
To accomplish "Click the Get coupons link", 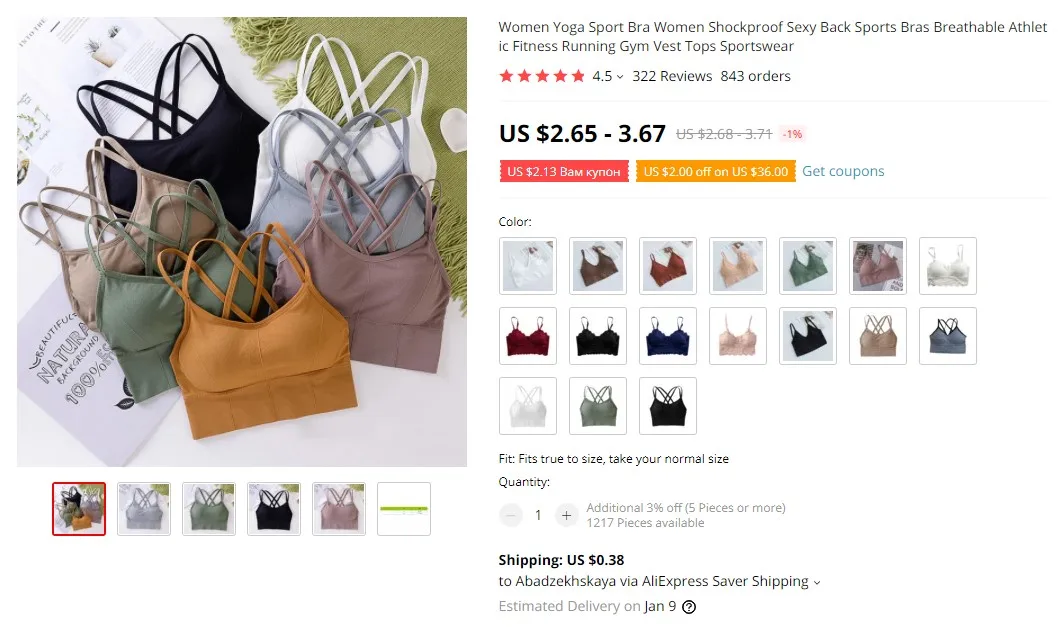I will [843, 171].
